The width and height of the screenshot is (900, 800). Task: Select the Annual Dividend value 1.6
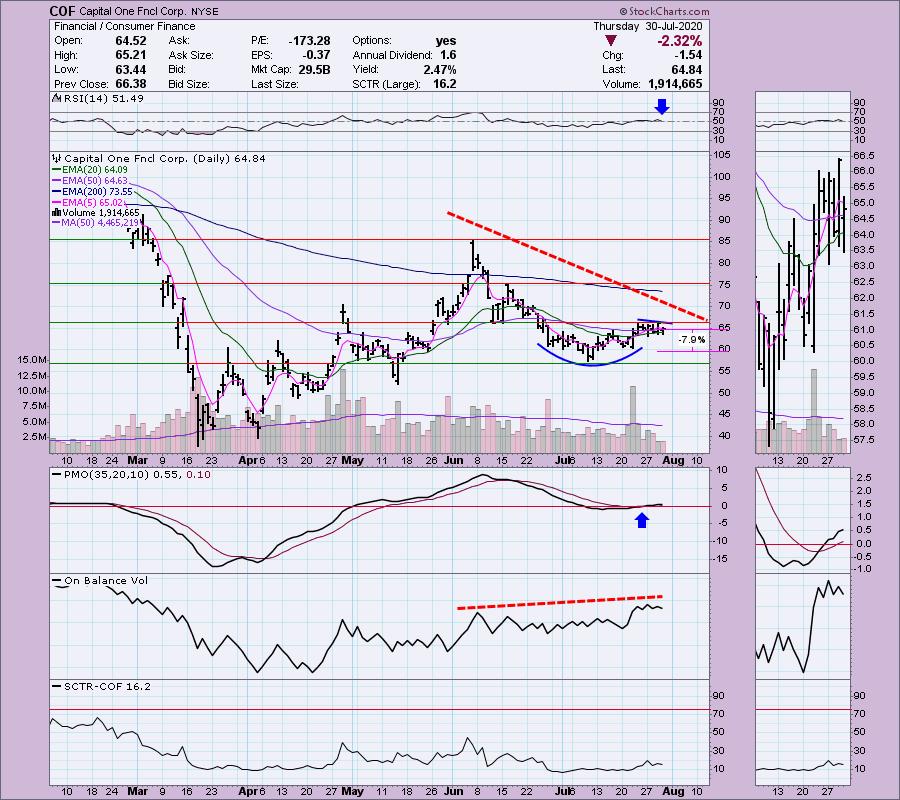coord(448,55)
